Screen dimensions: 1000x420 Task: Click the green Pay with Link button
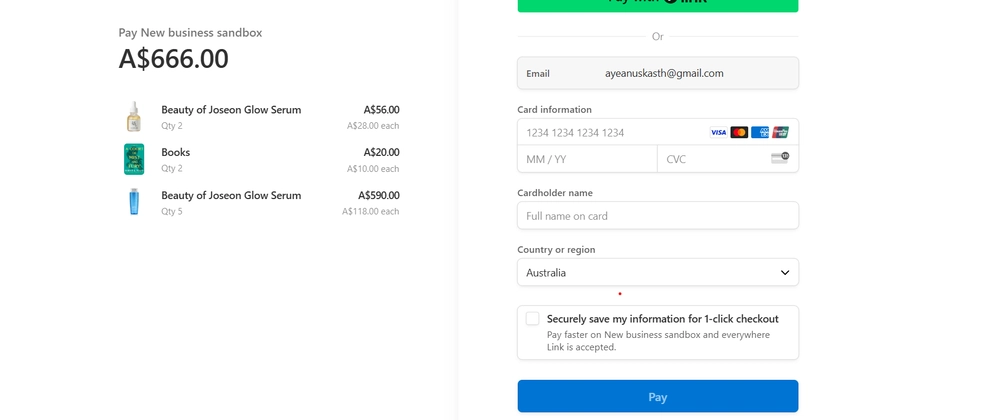coord(658,4)
